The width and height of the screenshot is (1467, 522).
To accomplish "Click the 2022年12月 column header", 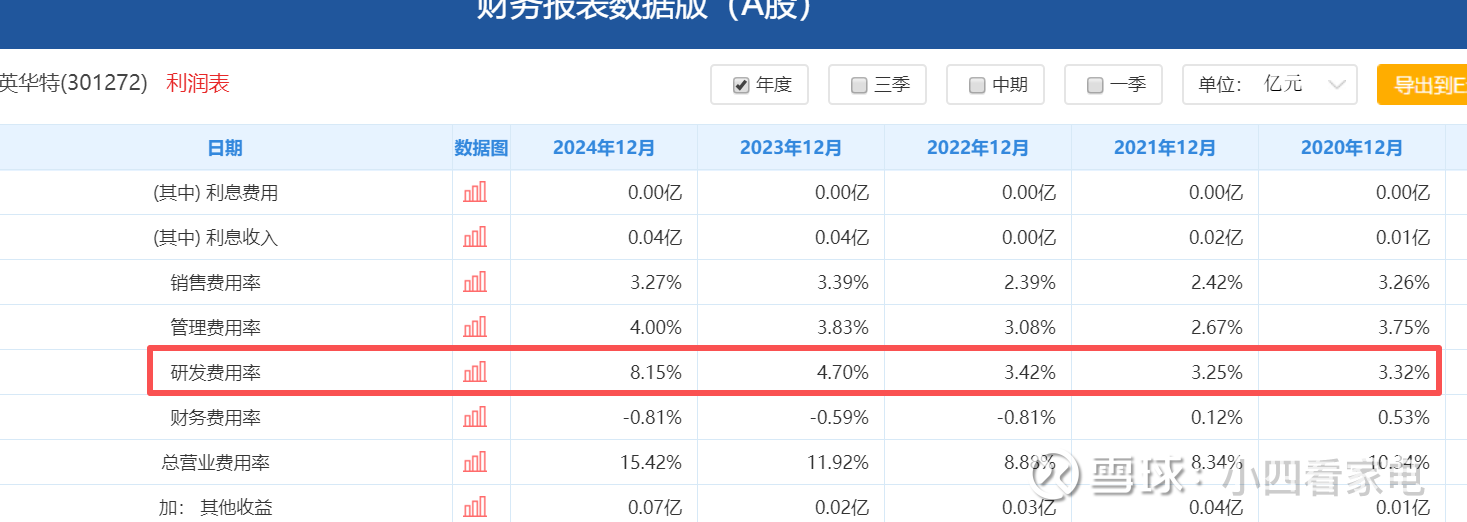I will click(x=978, y=148).
